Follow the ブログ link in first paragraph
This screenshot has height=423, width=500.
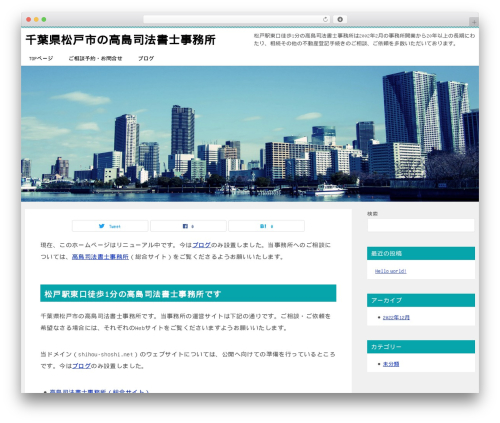point(202,245)
